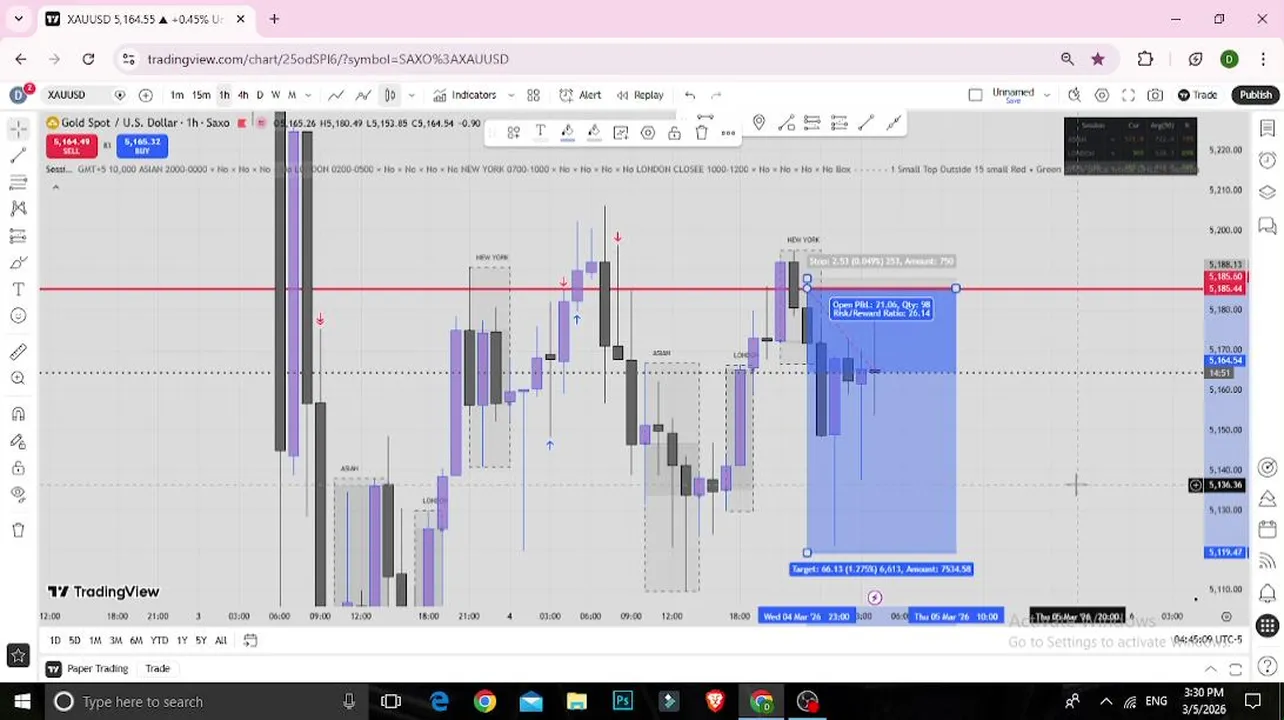The width and height of the screenshot is (1284, 720).
Task: Open drawing settings in floating toolbar
Action: [x=648, y=132]
